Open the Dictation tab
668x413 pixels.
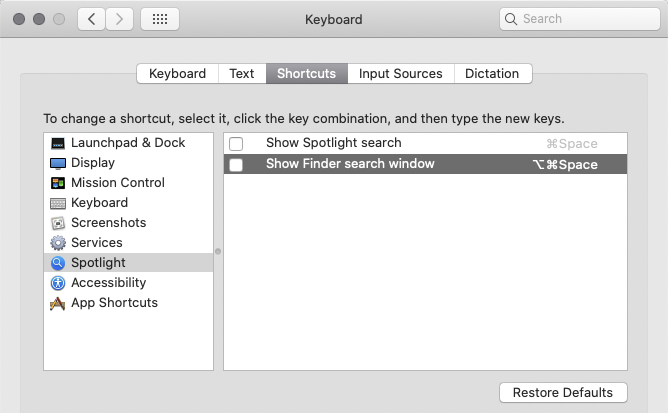pos(492,74)
